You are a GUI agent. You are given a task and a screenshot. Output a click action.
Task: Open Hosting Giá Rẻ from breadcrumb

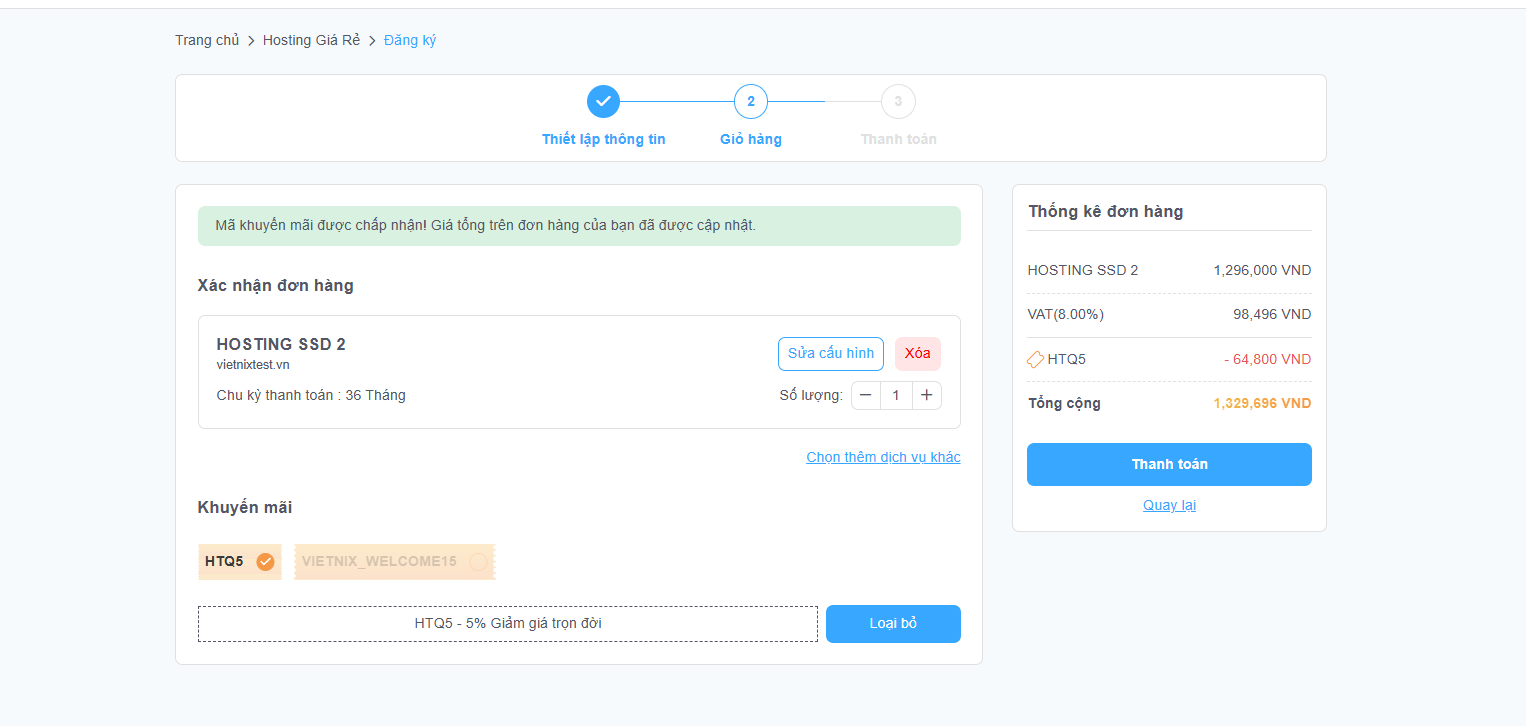(x=311, y=40)
